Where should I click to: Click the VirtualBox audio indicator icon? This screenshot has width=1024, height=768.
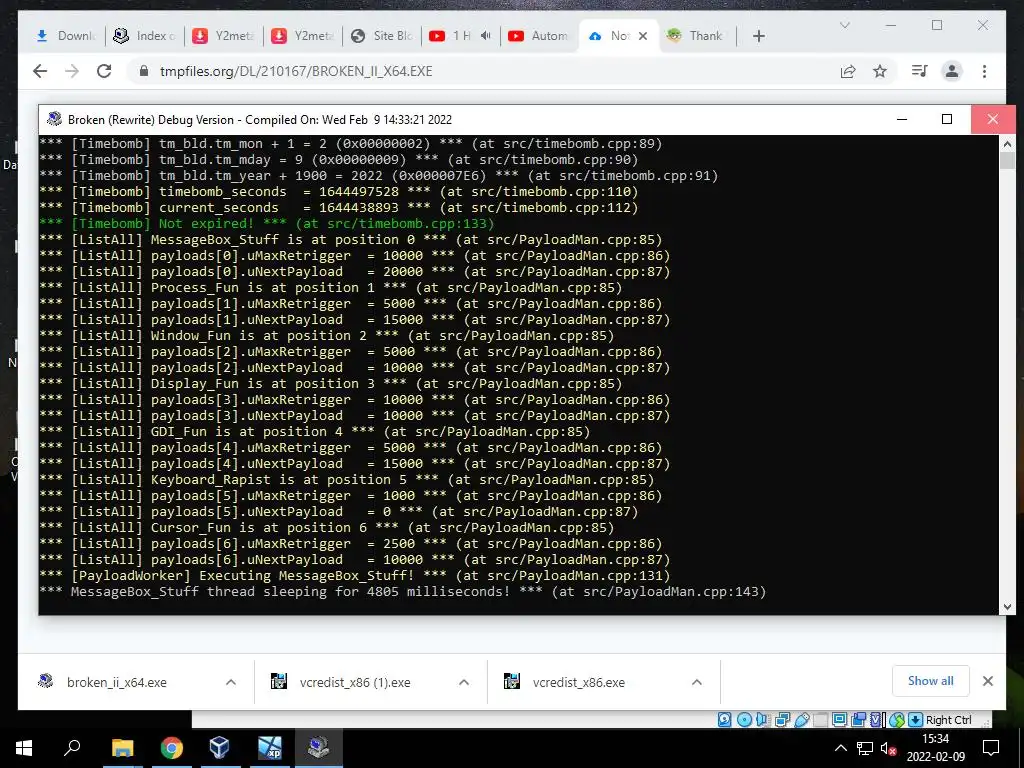pyautogui.click(x=762, y=720)
